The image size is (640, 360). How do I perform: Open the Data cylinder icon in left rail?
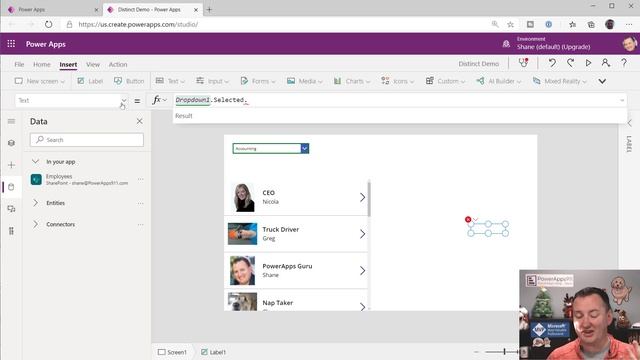point(11,187)
